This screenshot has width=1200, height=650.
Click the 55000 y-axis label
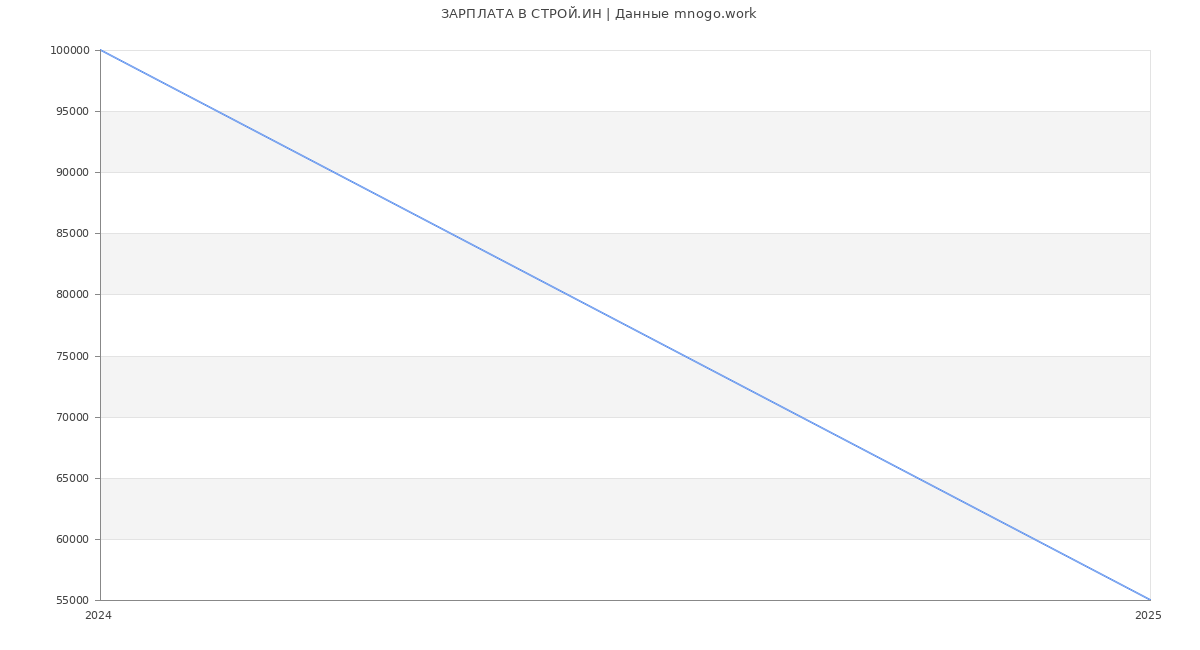[x=72, y=601]
